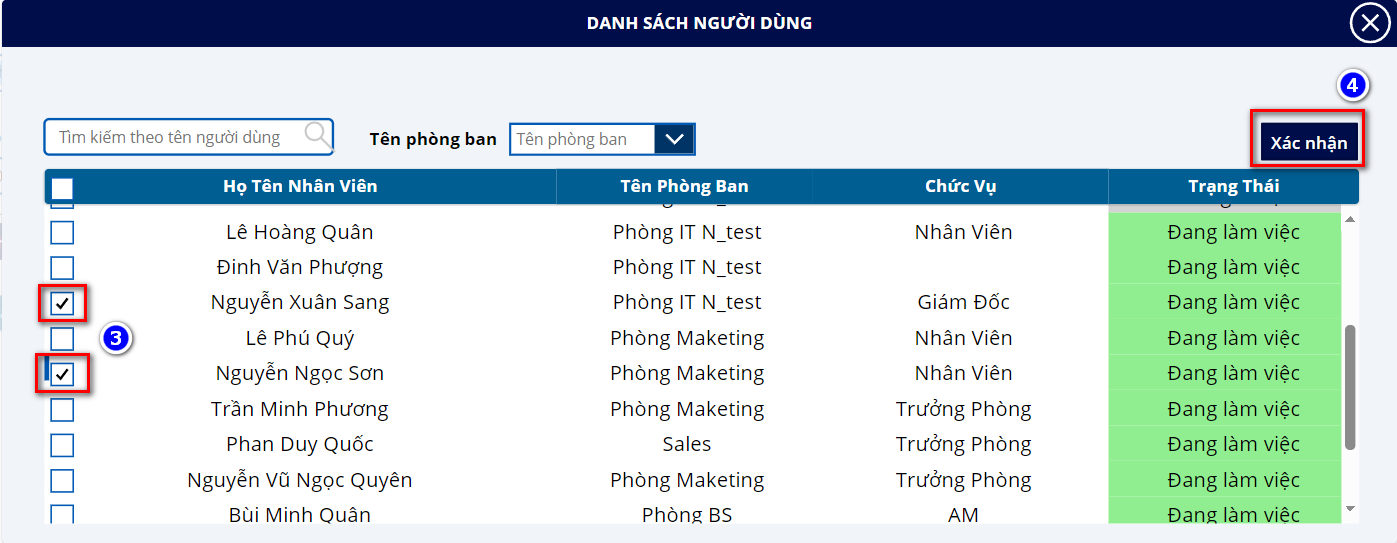The image size is (1397, 543).
Task: Click the scrollbar down arrow
Action: tap(1350, 509)
